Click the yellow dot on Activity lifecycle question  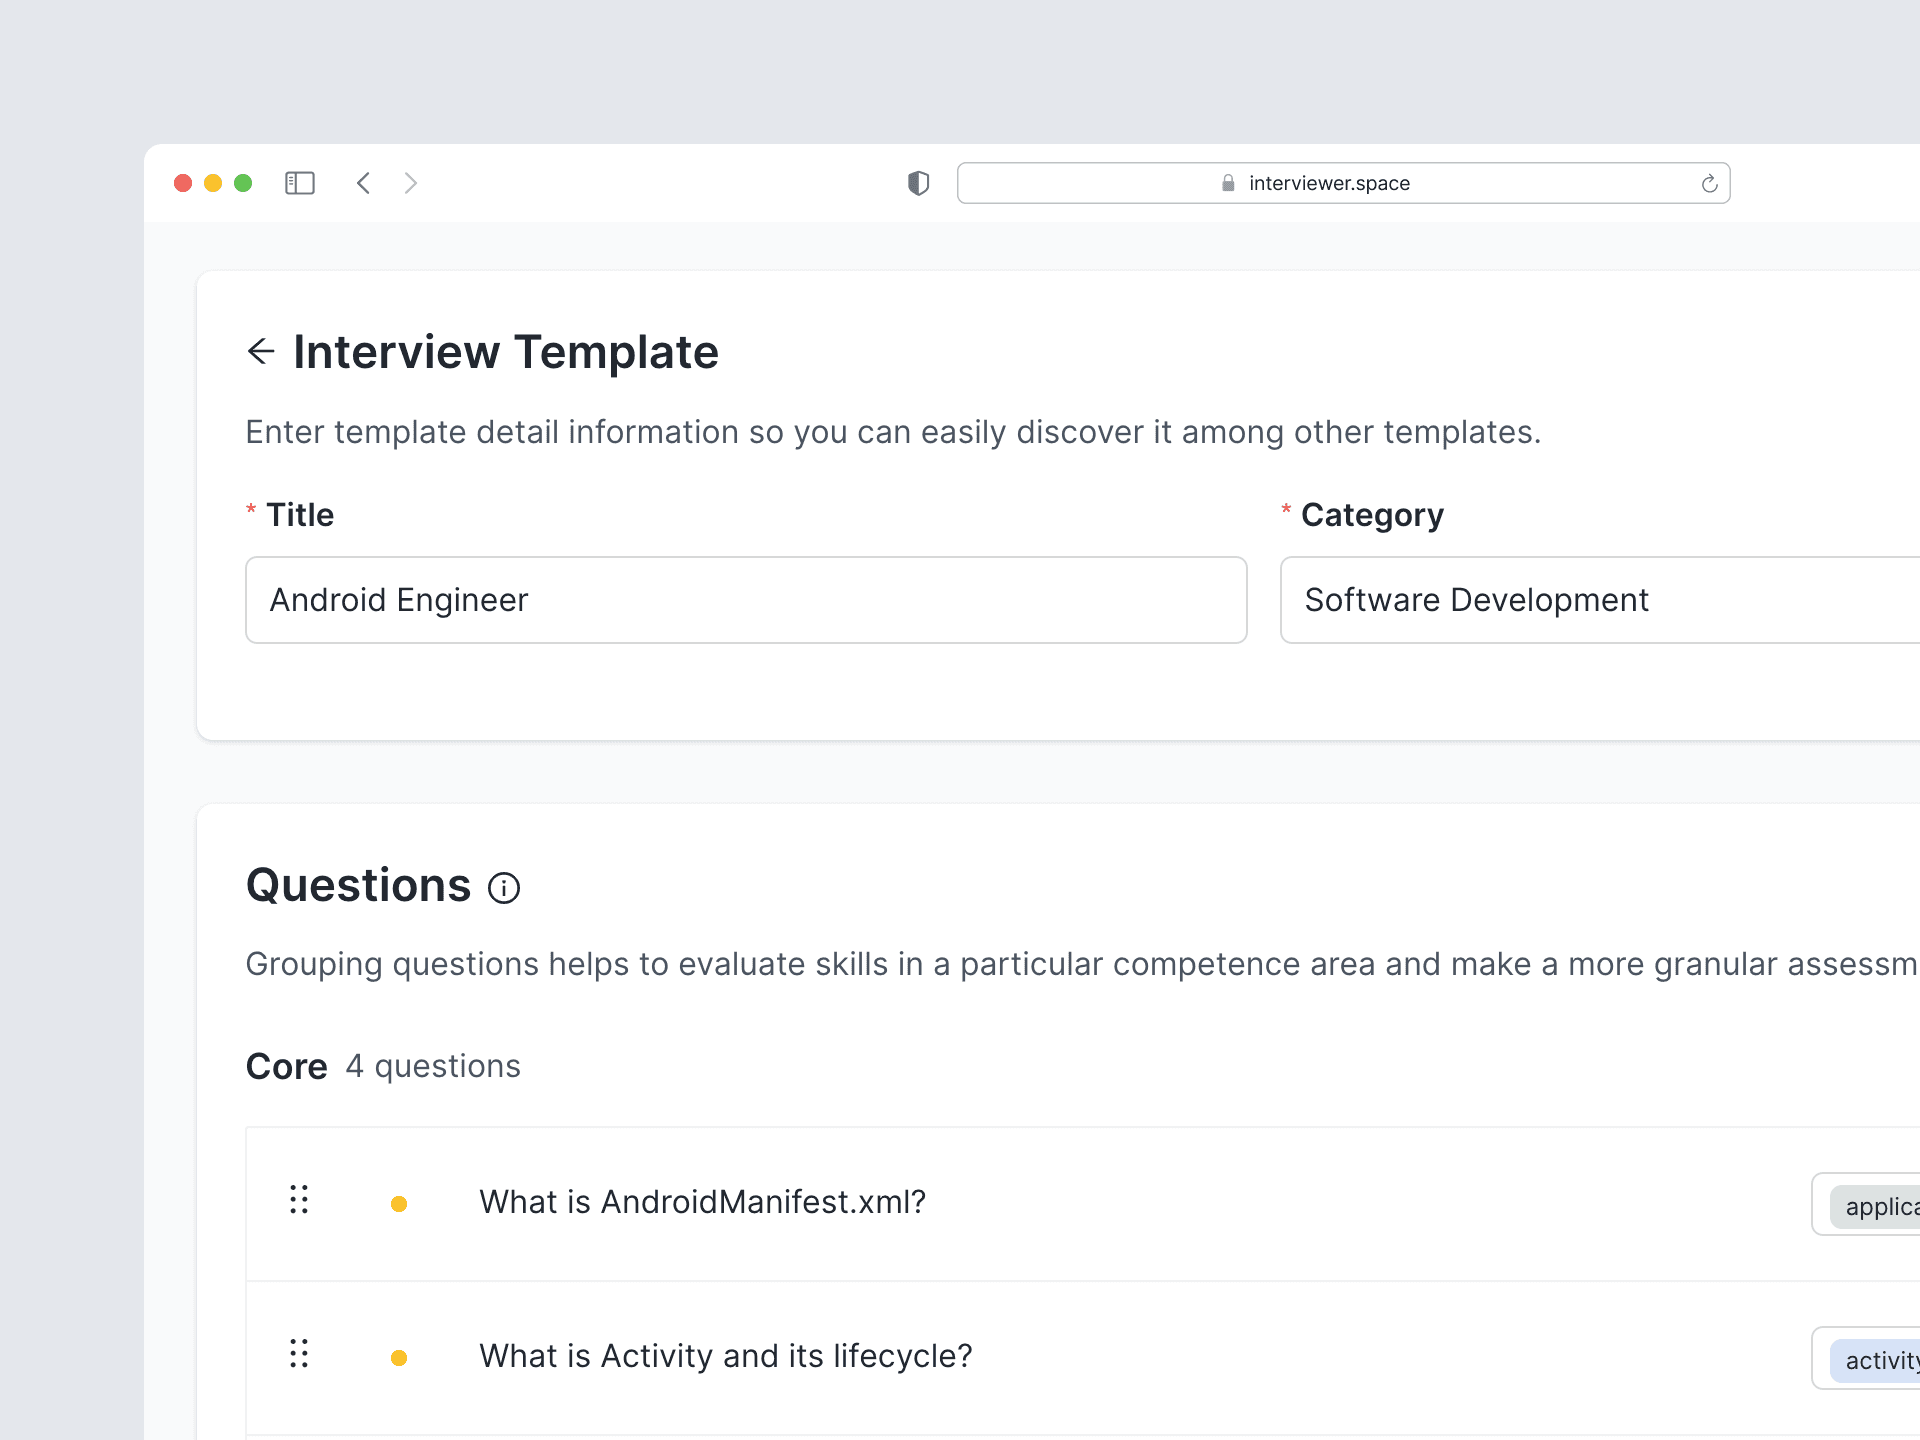pos(399,1358)
